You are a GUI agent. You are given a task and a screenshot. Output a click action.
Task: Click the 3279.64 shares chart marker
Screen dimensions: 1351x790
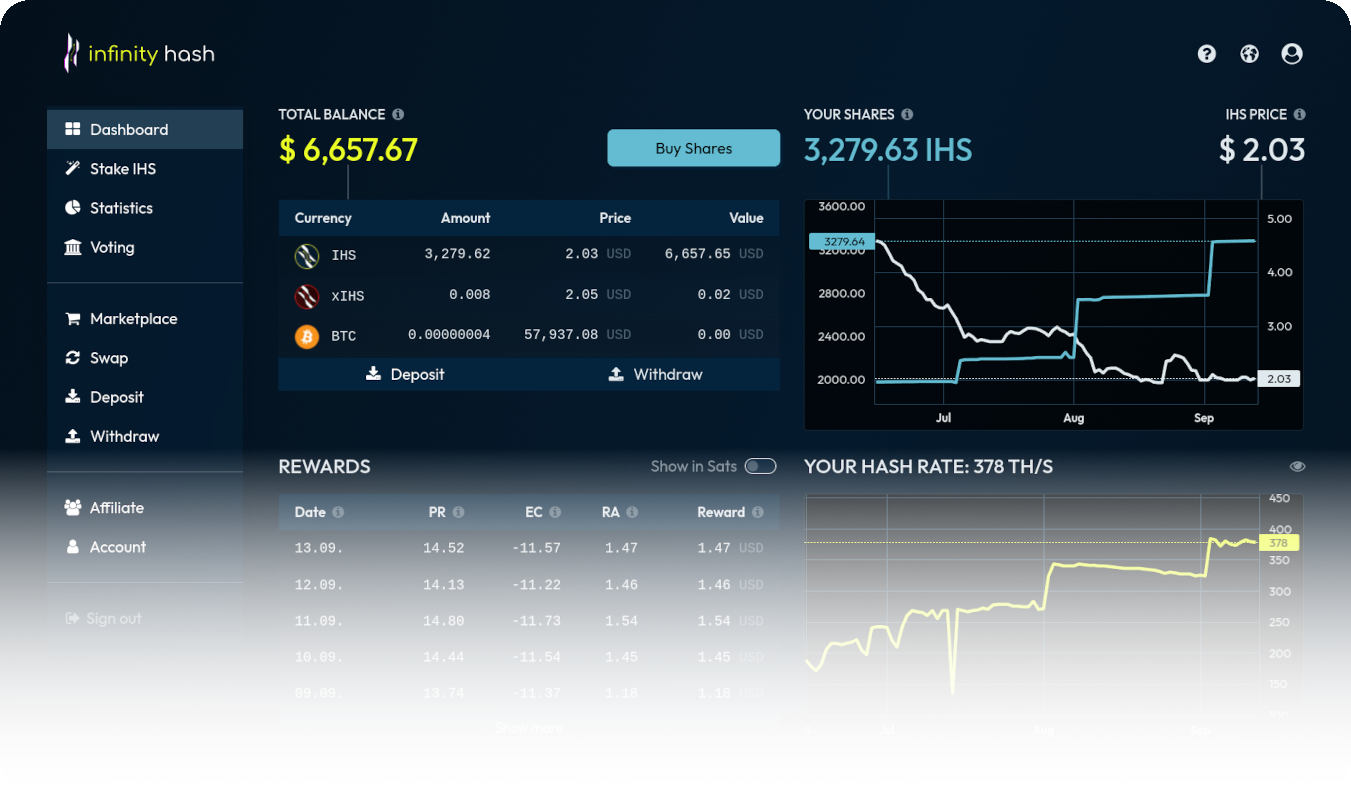[x=840, y=241]
